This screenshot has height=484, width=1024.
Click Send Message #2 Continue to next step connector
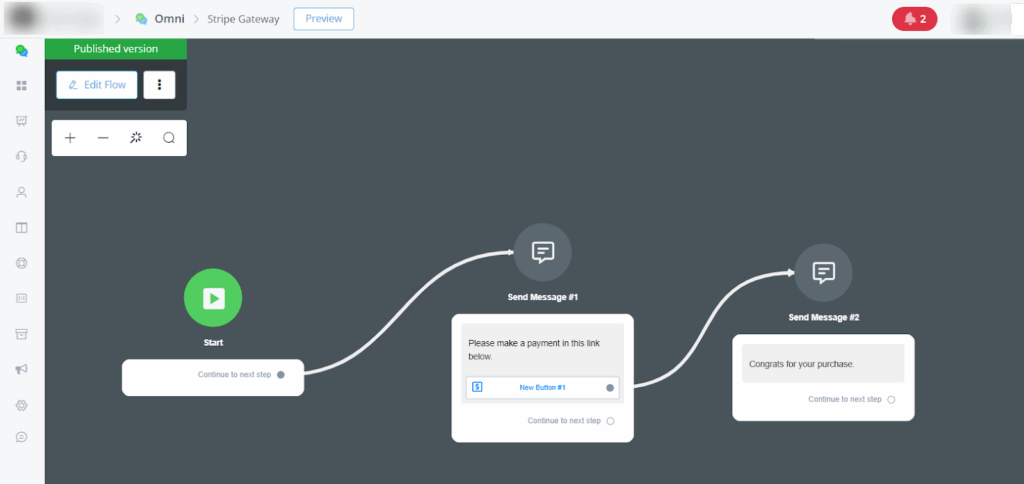pyautogui.click(x=891, y=399)
